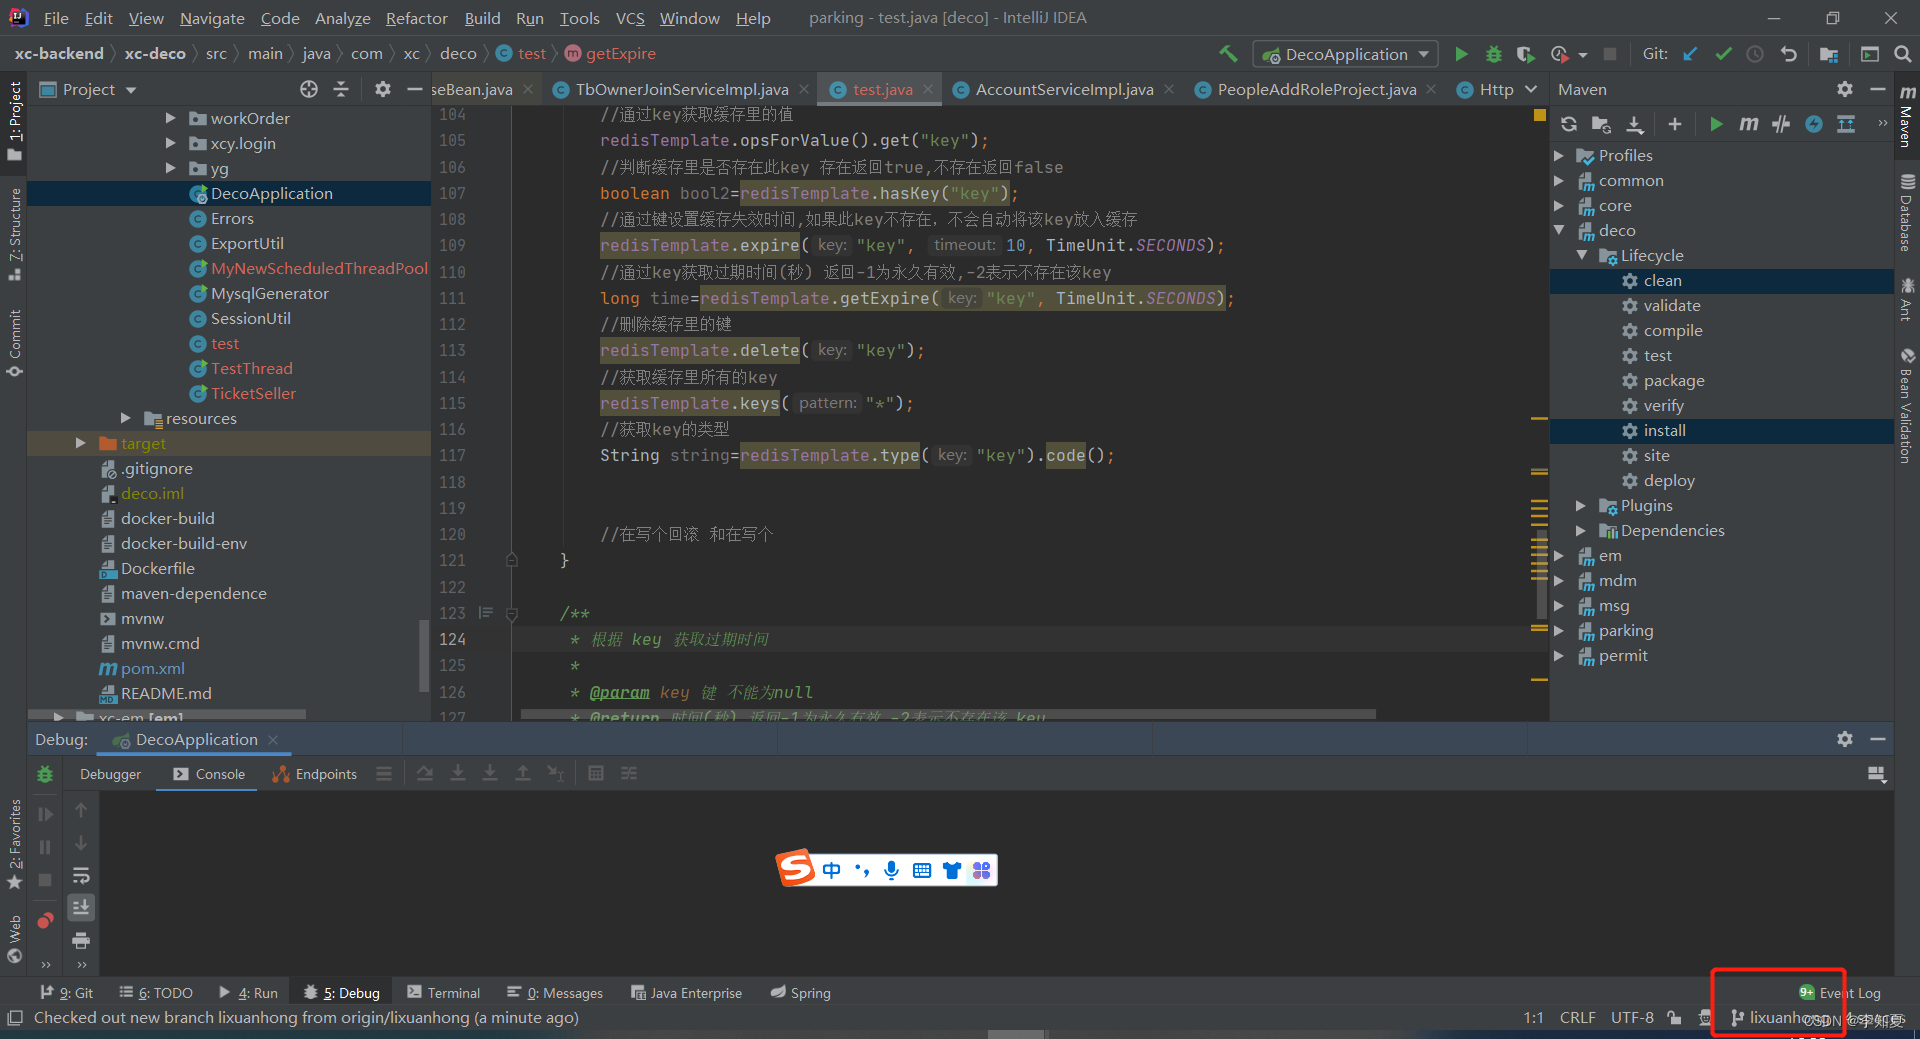1920x1039 pixels.
Task: View breakpoints red circles icon
Action: [45, 920]
